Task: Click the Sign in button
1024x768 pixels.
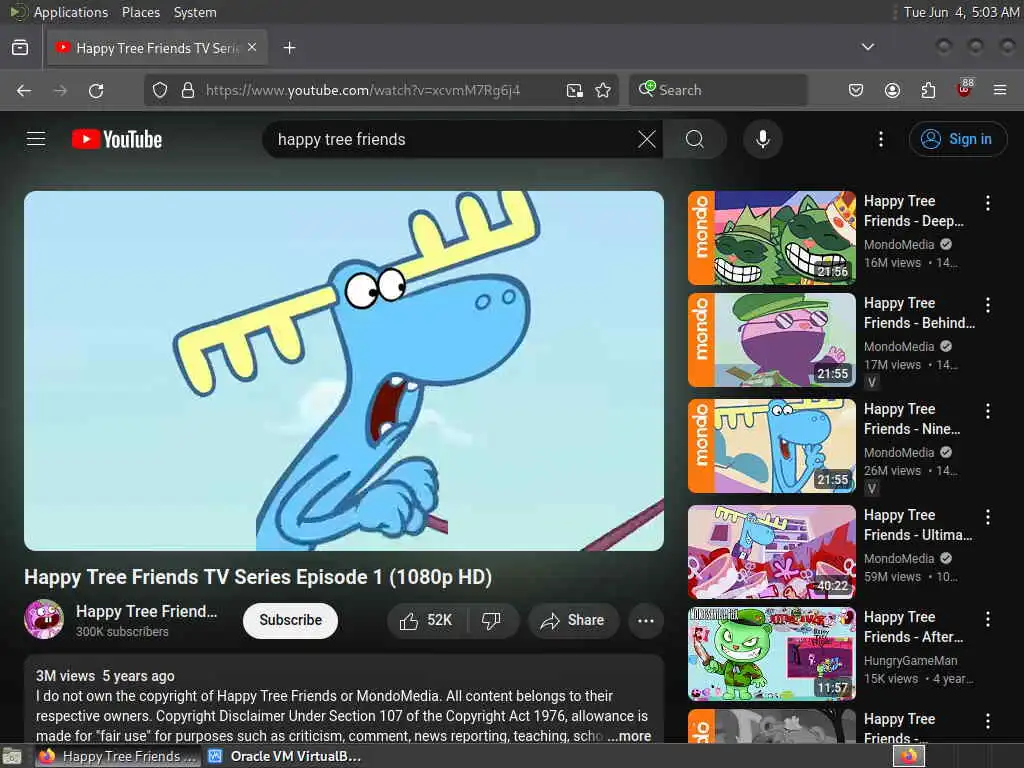Action: (x=957, y=139)
